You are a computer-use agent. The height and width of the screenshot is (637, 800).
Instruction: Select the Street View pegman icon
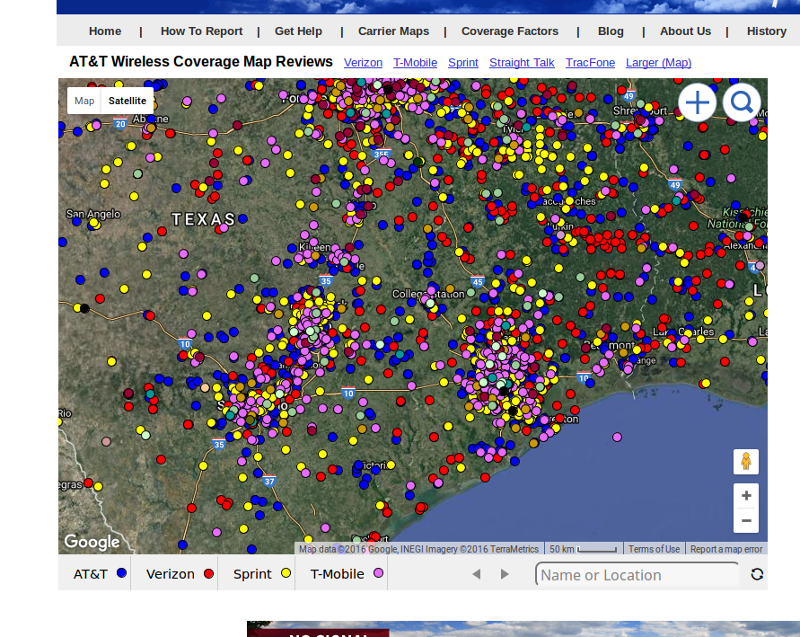click(746, 462)
